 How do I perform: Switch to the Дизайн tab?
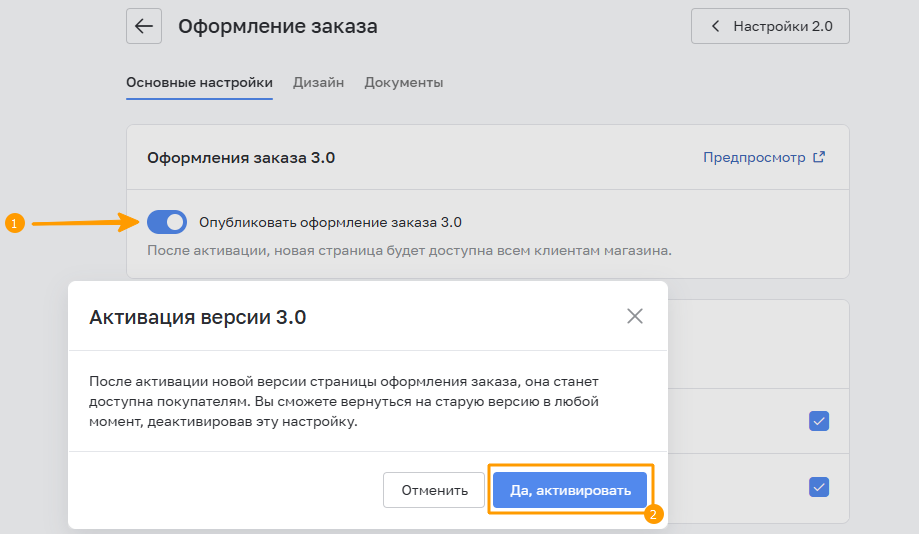click(x=318, y=83)
